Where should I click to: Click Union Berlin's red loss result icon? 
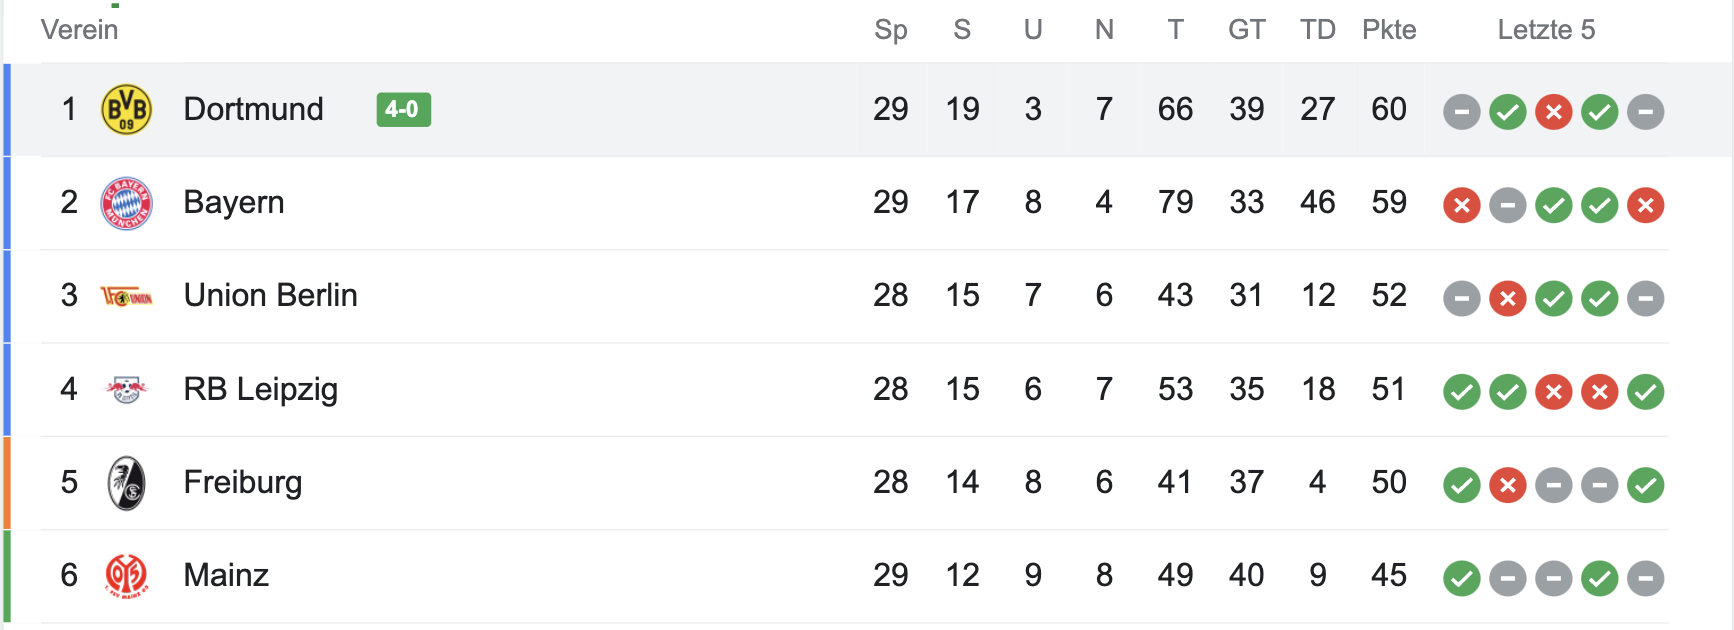pos(1507,298)
